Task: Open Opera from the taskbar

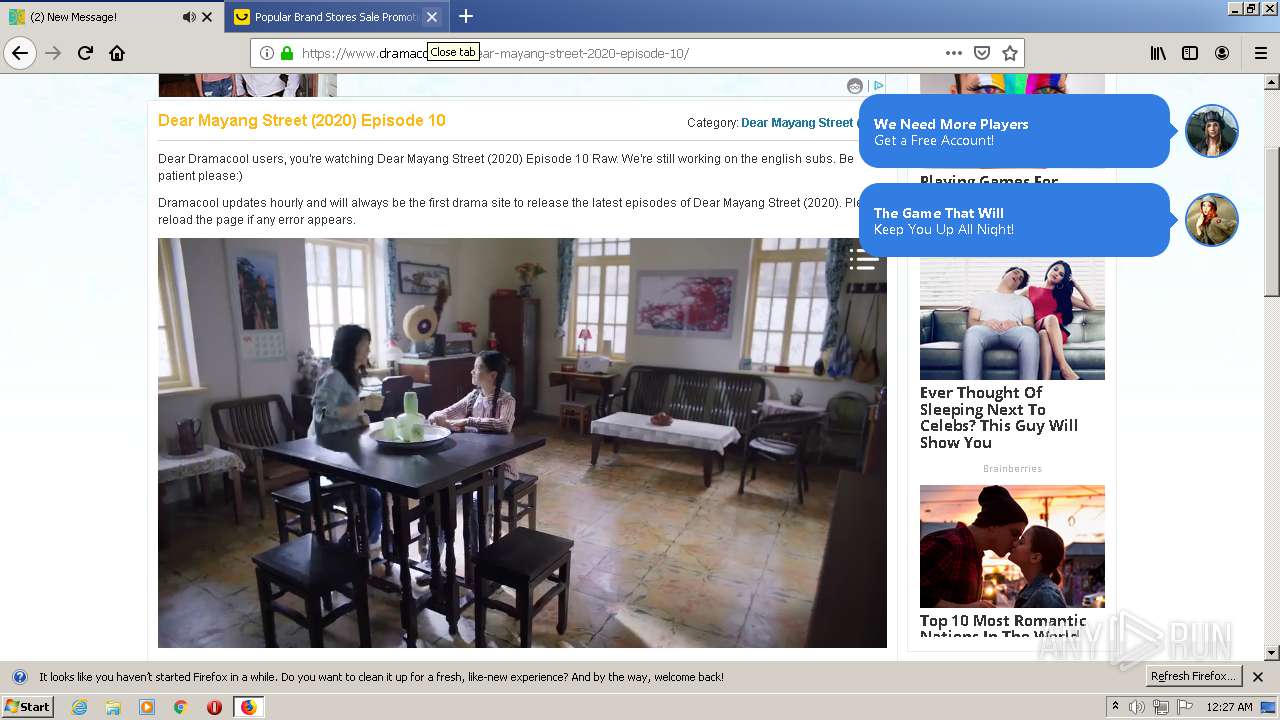Action: click(x=214, y=707)
